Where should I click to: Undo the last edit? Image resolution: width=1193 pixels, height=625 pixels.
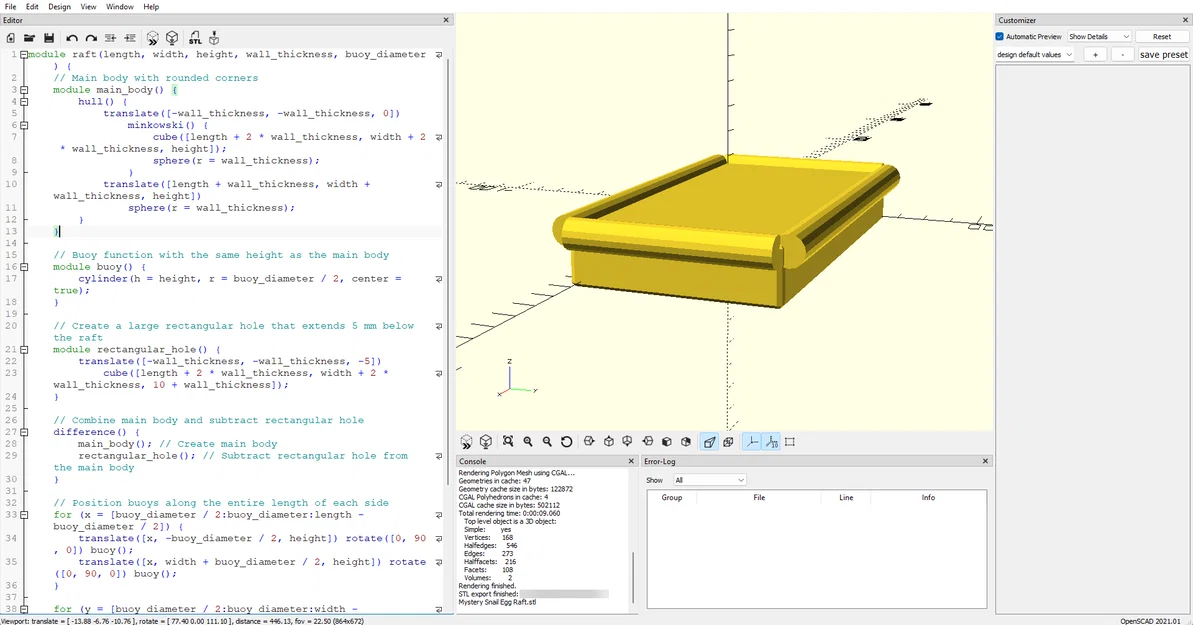pos(72,38)
